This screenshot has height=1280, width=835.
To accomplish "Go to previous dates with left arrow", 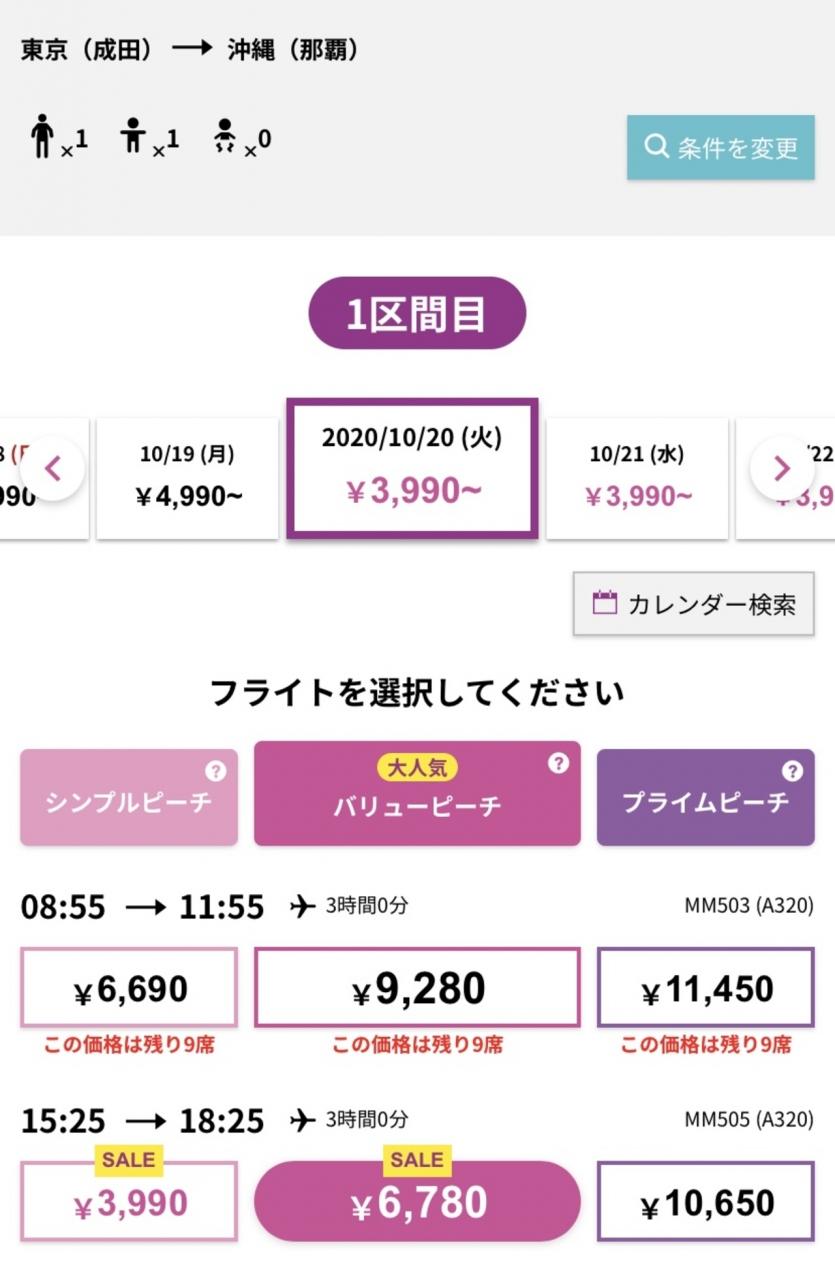I will 54,468.
